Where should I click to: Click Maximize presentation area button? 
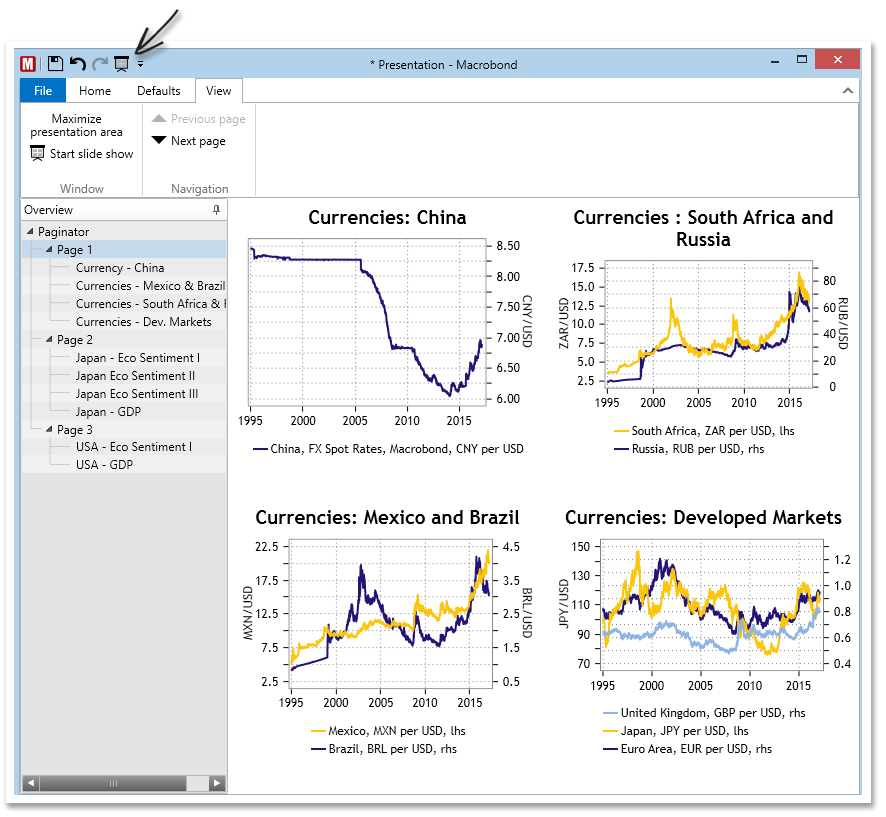click(77, 125)
